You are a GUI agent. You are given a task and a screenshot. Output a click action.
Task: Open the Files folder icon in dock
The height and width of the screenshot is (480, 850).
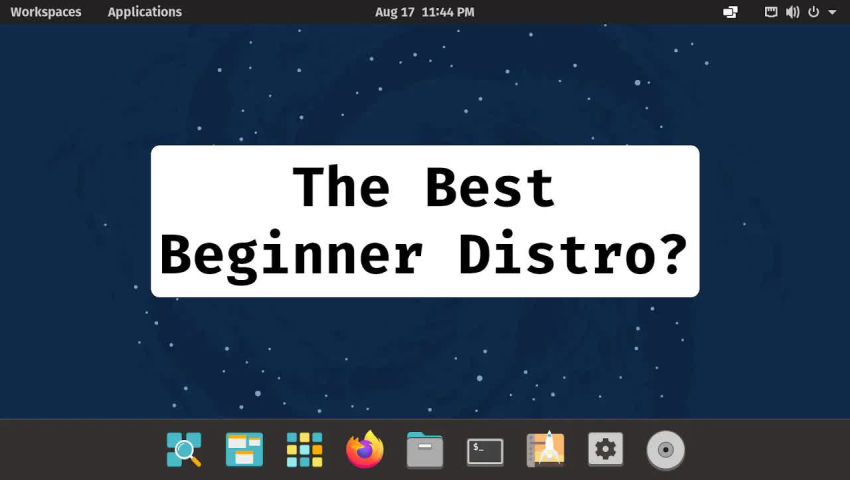click(425, 450)
